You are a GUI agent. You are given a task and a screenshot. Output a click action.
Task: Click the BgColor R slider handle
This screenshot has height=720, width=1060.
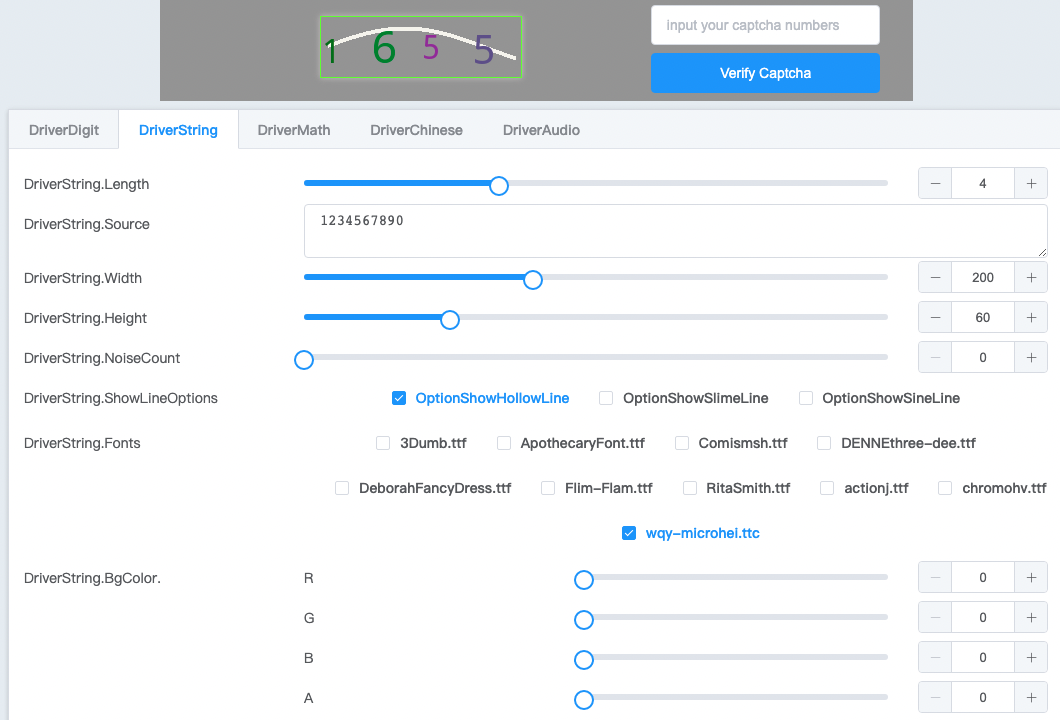[x=583, y=579]
